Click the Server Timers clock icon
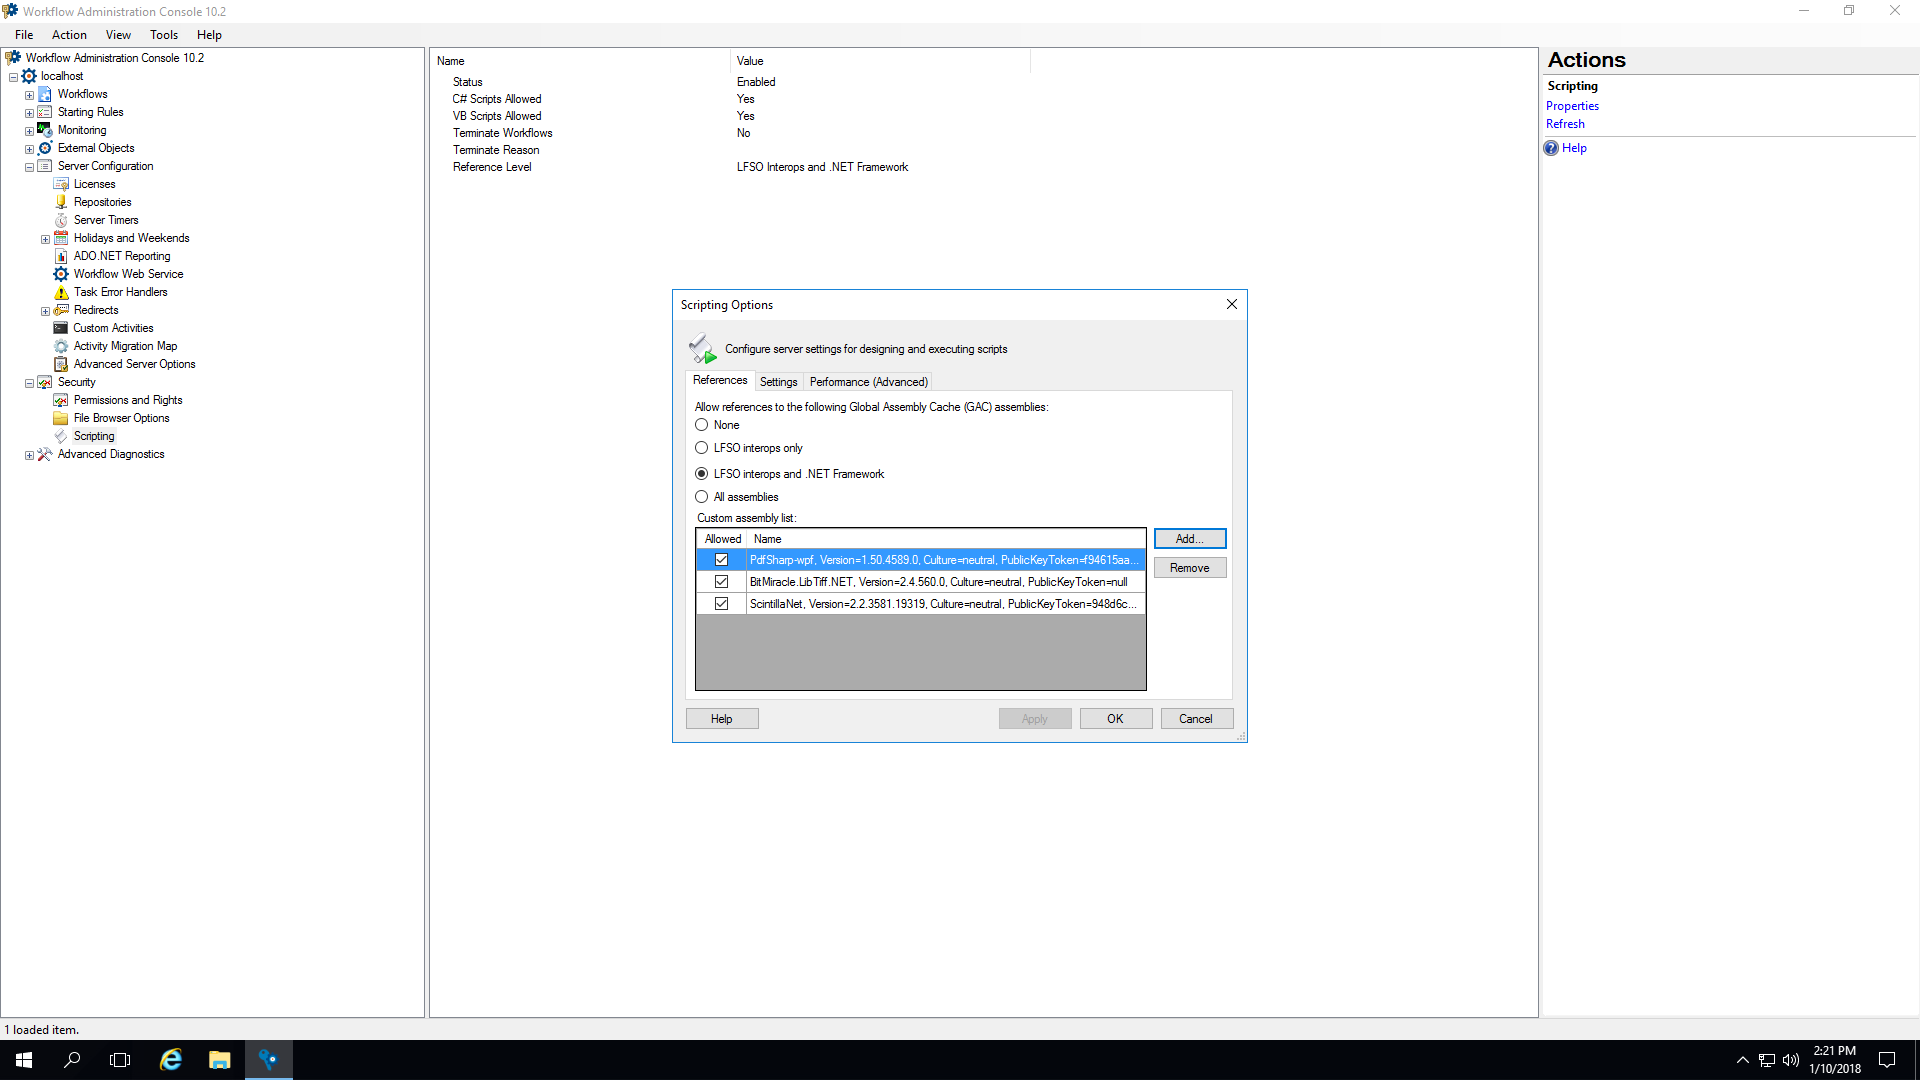The width and height of the screenshot is (1920, 1080). 61,220
